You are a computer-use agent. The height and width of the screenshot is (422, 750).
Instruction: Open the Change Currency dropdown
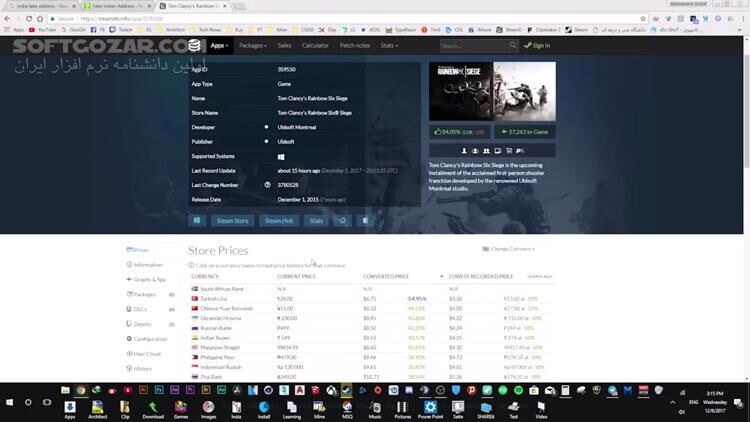(x=509, y=249)
